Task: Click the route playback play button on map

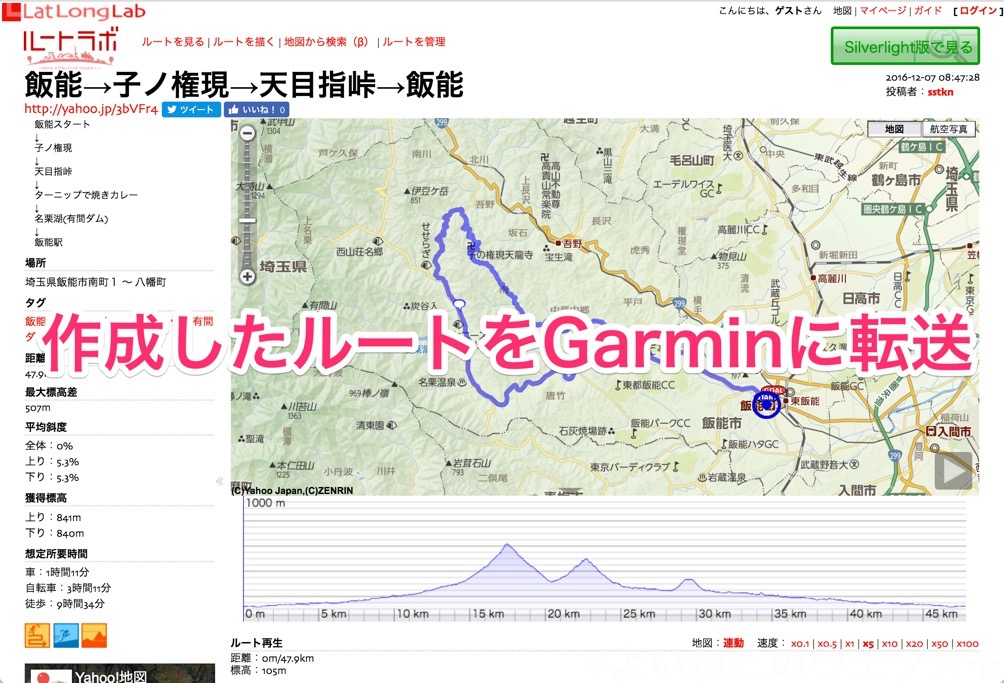Action: pyautogui.click(x=953, y=471)
